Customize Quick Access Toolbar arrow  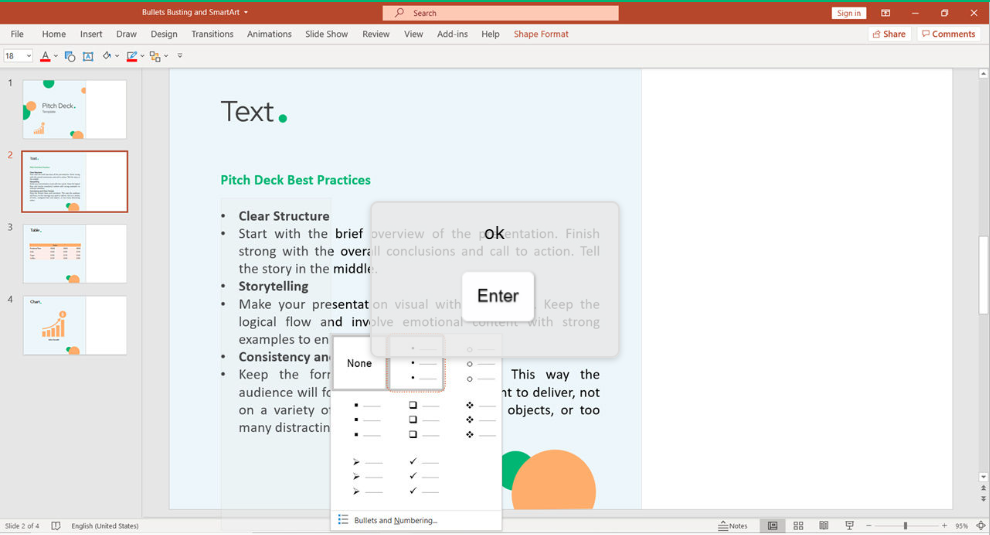click(180, 56)
